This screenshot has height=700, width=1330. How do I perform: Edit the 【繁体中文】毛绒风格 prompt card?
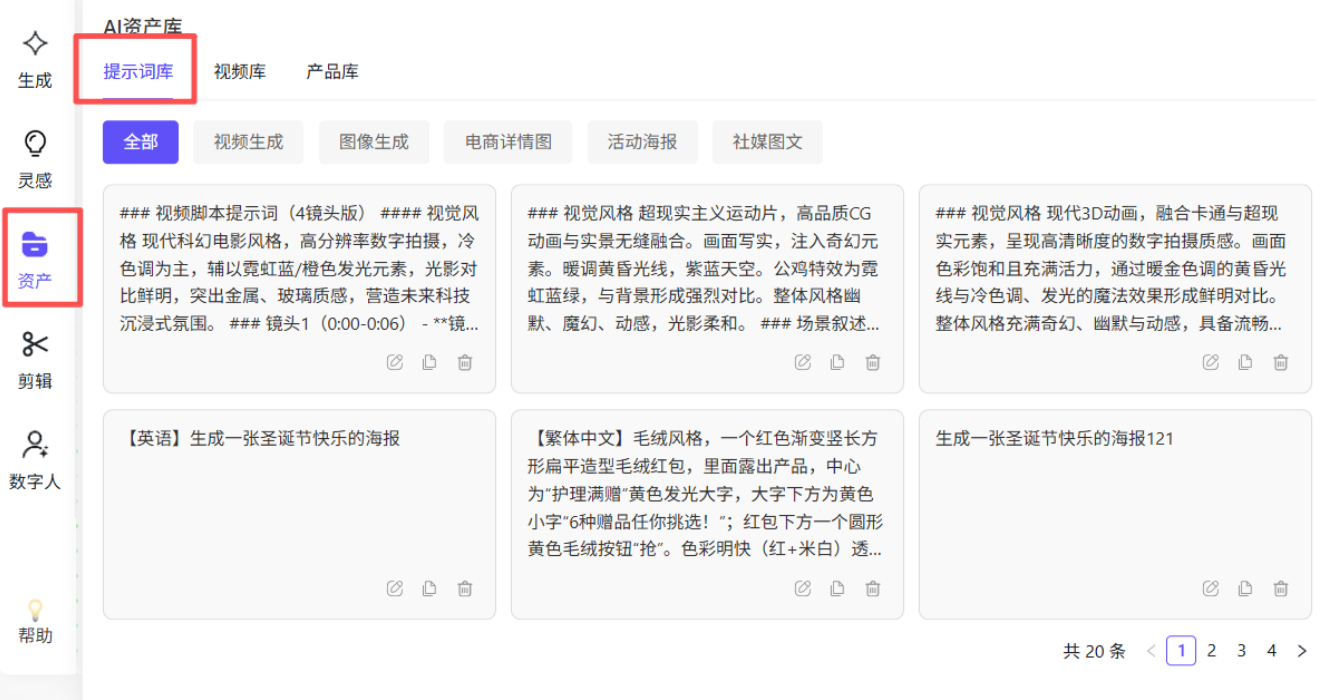pyautogui.click(x=803, y=588)
